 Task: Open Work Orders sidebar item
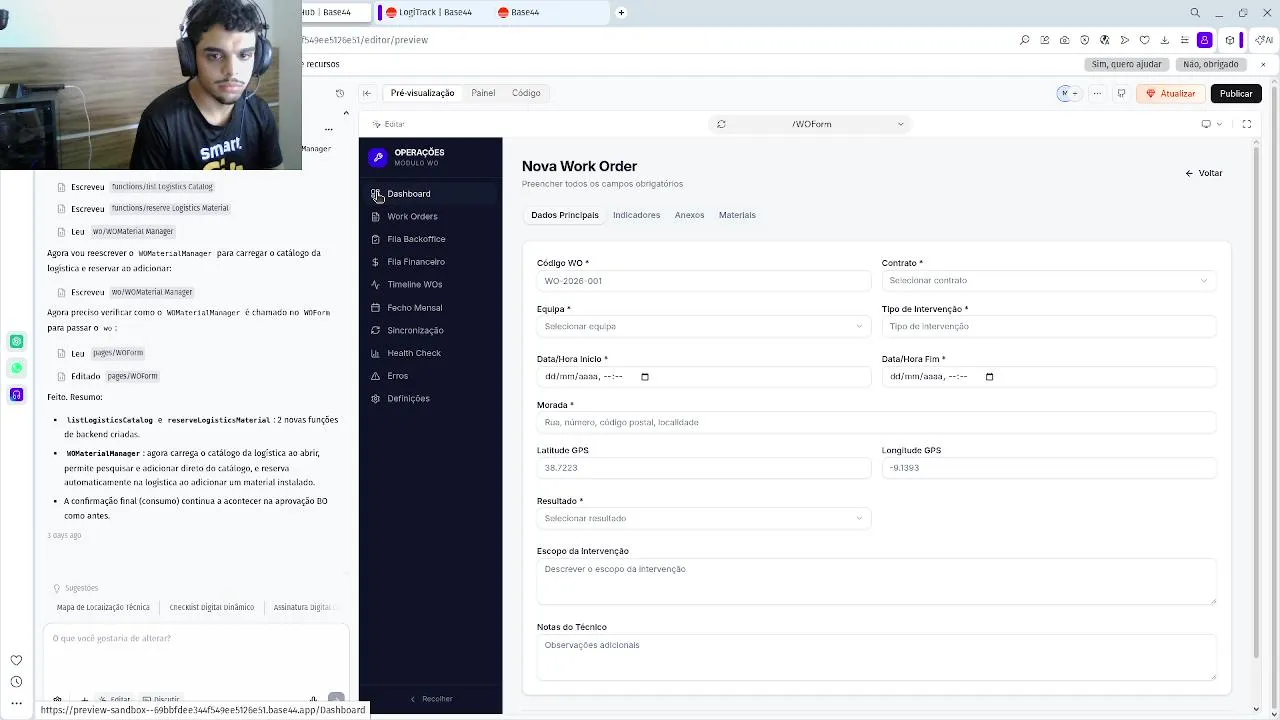coord(431,216)
